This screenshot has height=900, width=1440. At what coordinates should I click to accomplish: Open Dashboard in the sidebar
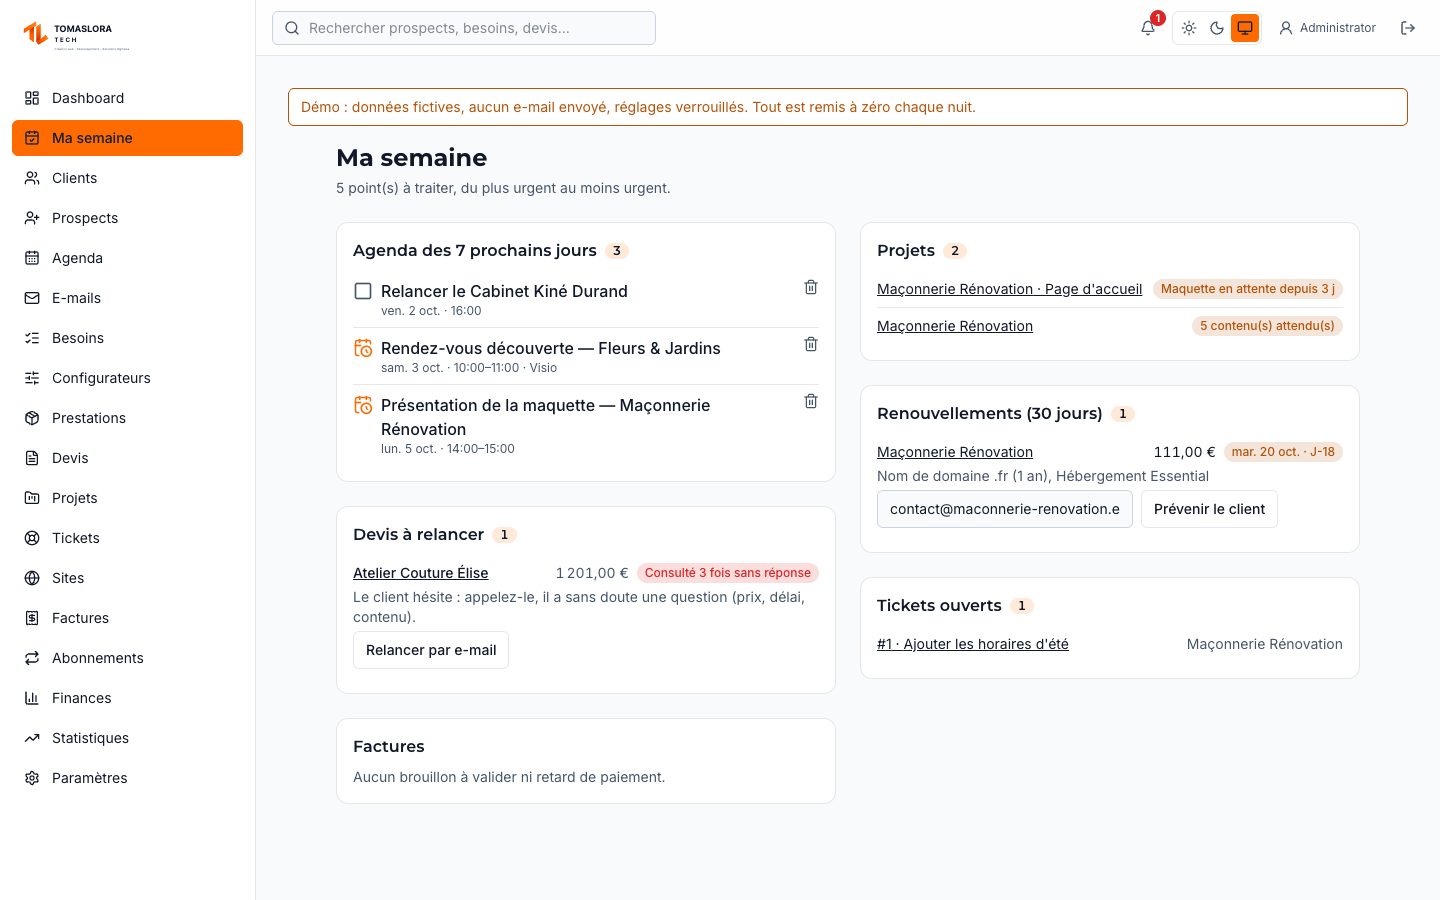tap(127, 98)
